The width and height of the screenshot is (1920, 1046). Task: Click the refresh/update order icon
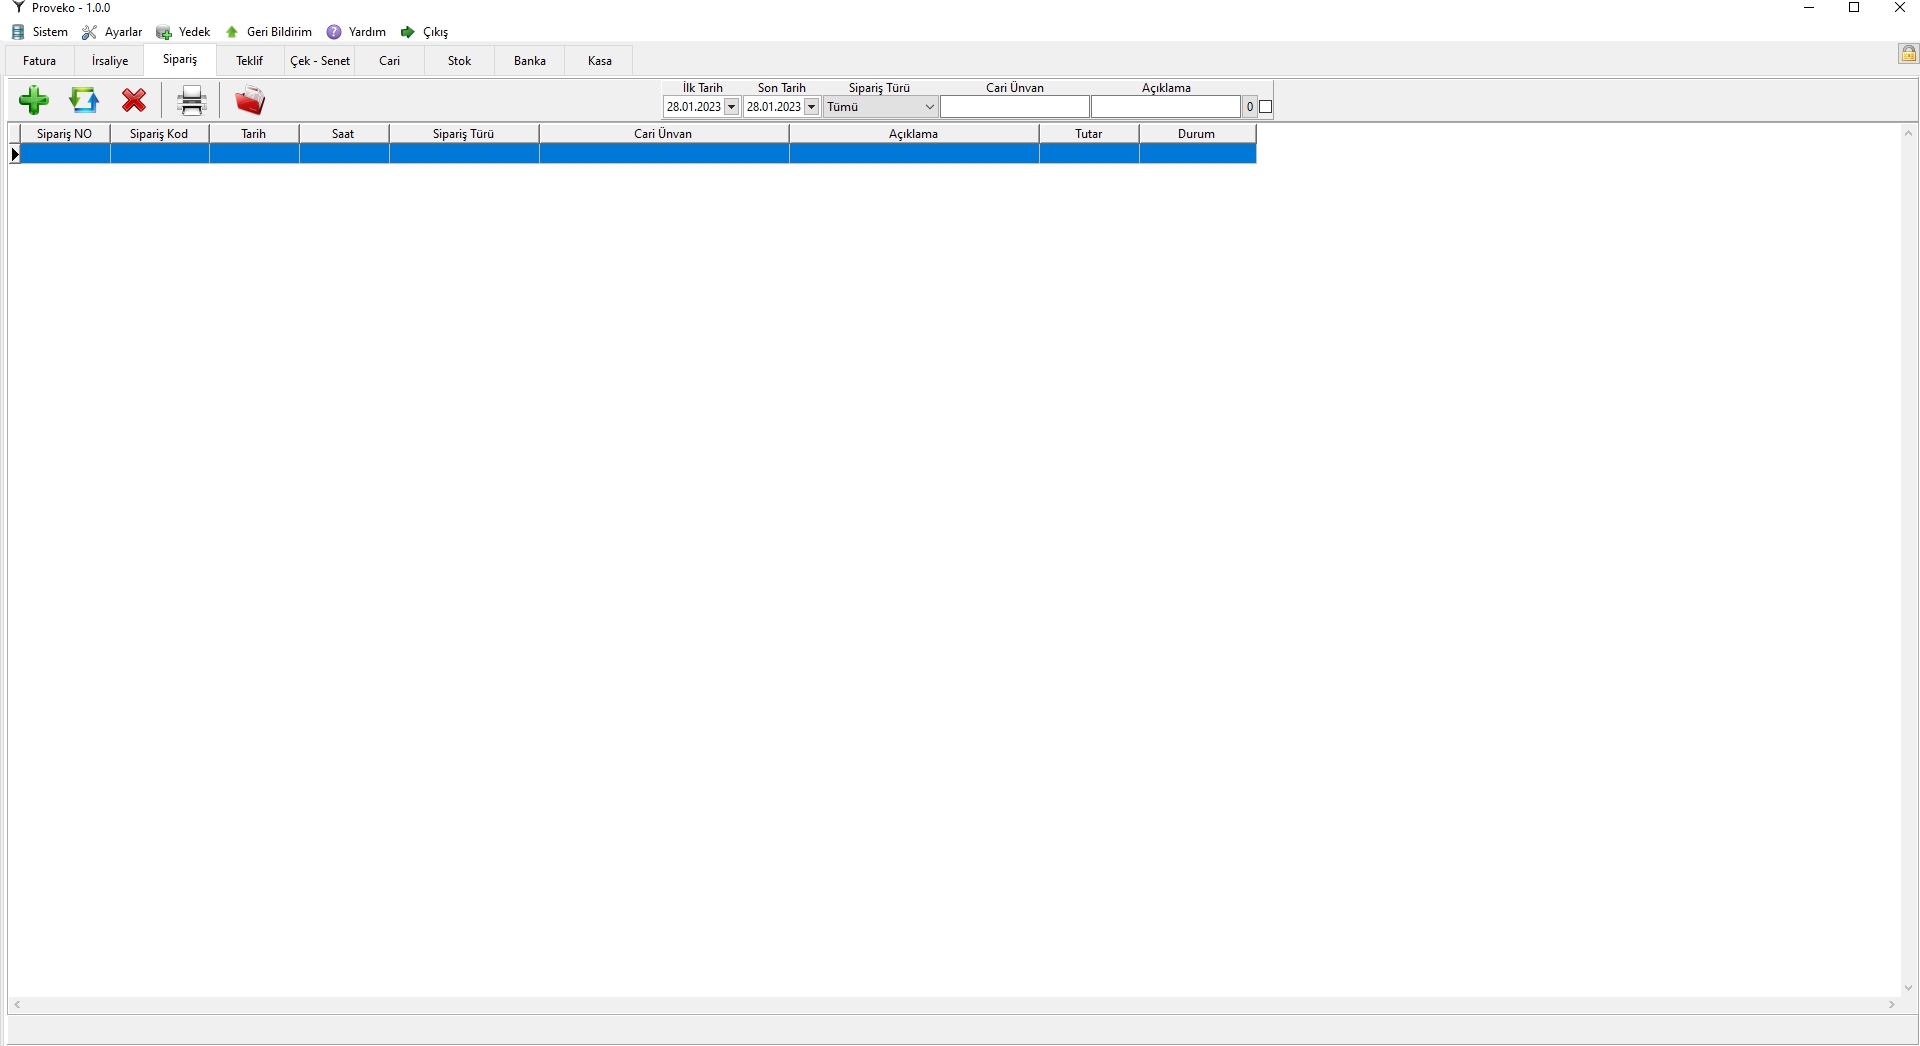point(84,101)
